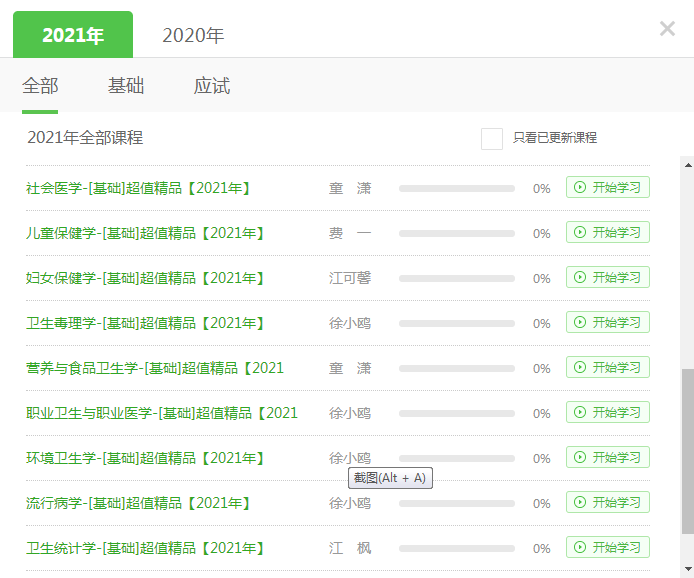Open the 基础 category tab
The image size is (694, 578).
point(126,86)
